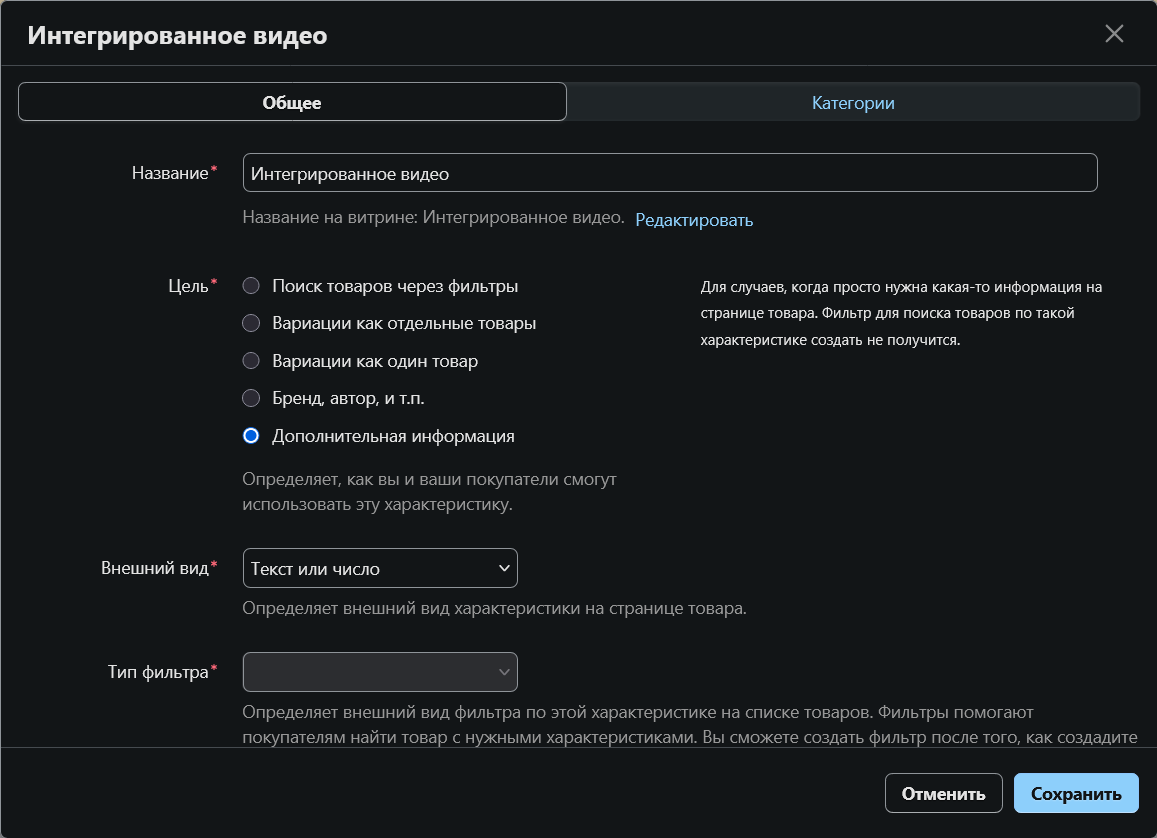Click the Название field label
Image resolution: width=1157 pixels, height=838 pixels.
coord(170,173)
